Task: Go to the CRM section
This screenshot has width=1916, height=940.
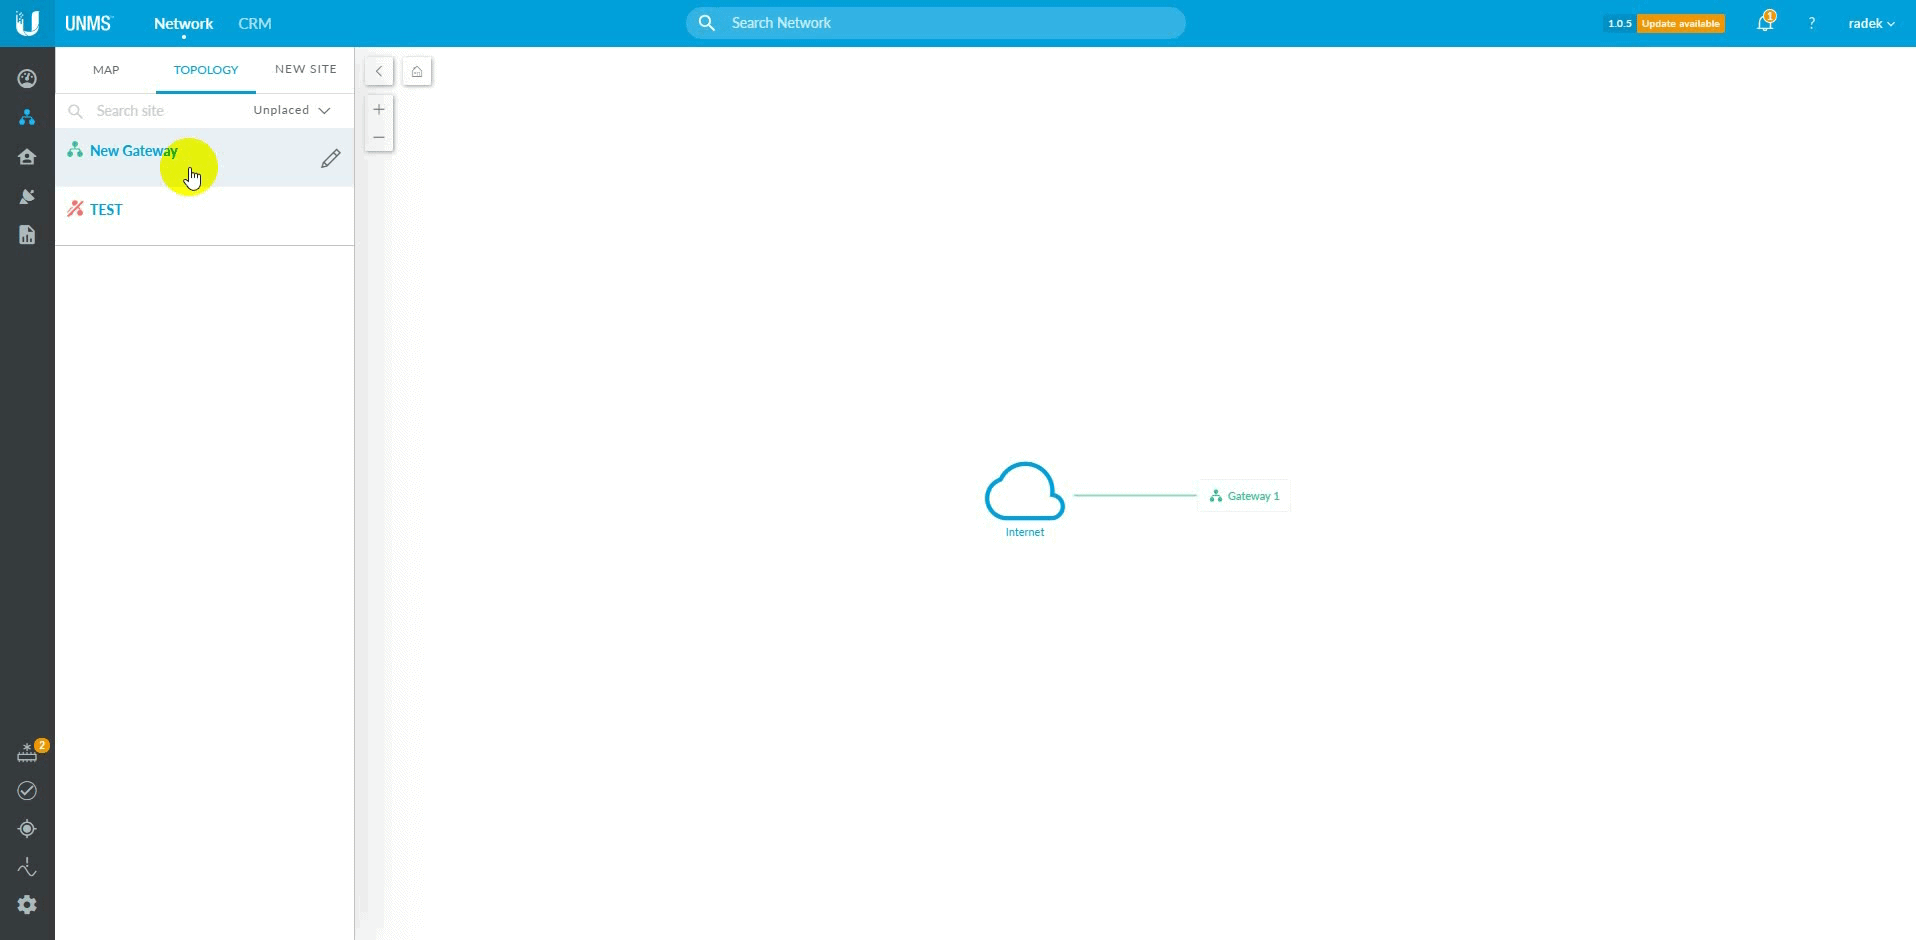Action: [x=254, y=23]
